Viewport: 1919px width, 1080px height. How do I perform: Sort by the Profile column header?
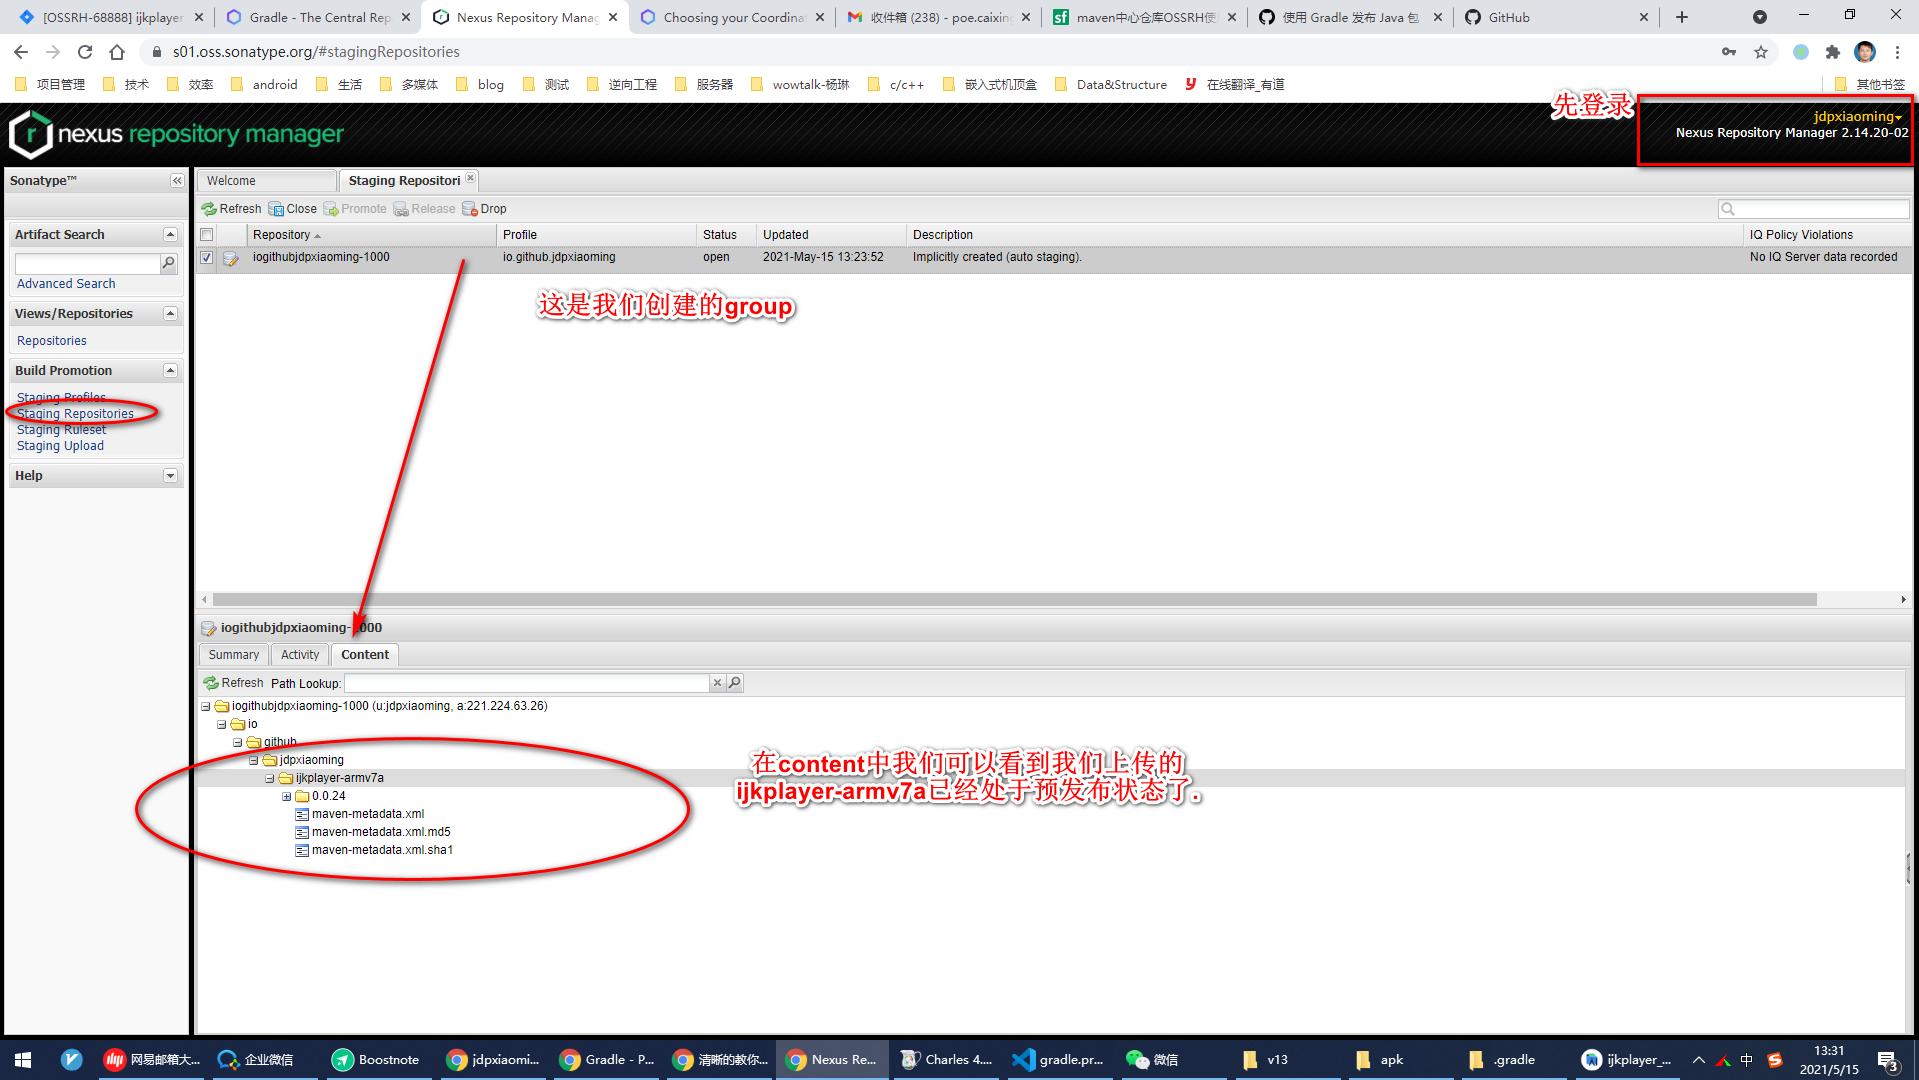pyautogui.click(x=596, y=235)
